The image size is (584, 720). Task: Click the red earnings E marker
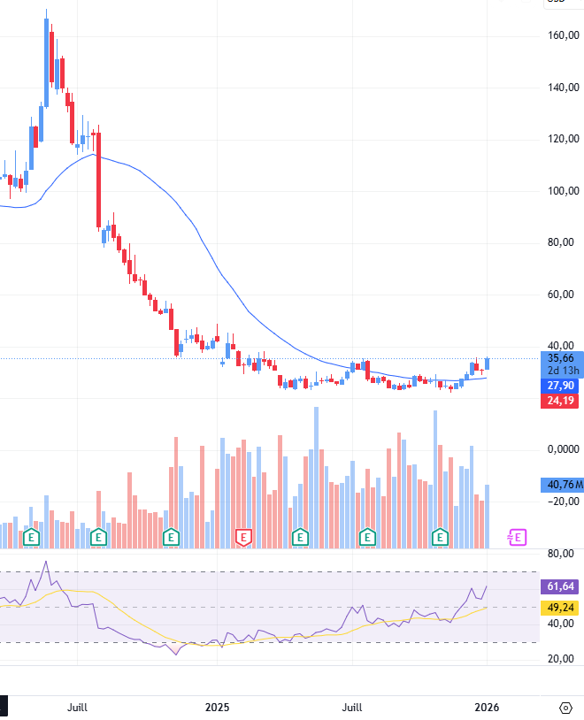[243, 537]
